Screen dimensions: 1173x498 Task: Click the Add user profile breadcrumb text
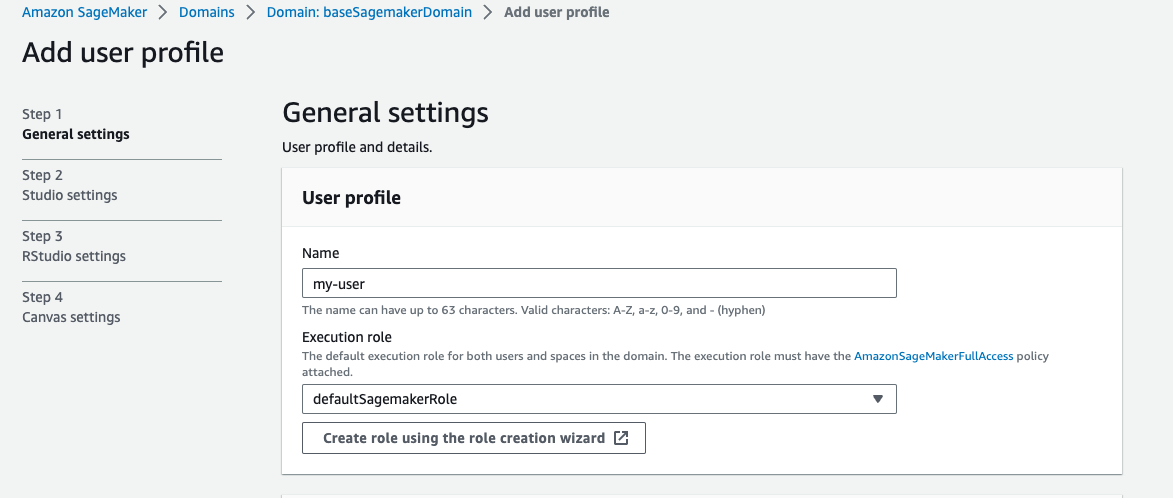(557, 13)
